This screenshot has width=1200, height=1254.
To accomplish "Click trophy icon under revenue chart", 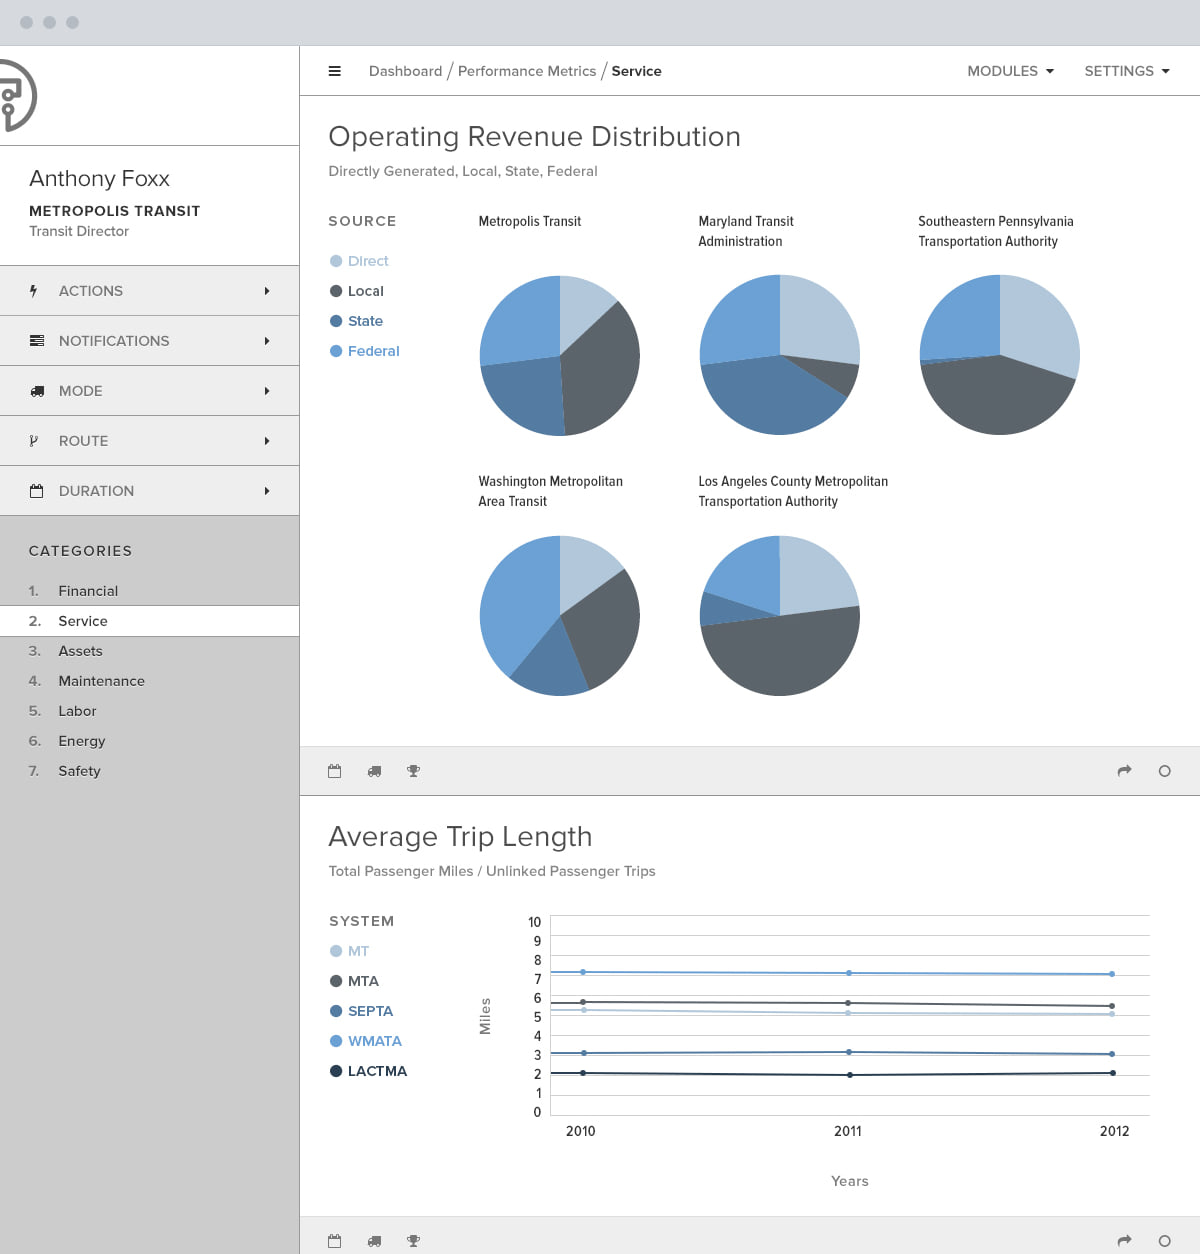I will click(x=413, y=771).
